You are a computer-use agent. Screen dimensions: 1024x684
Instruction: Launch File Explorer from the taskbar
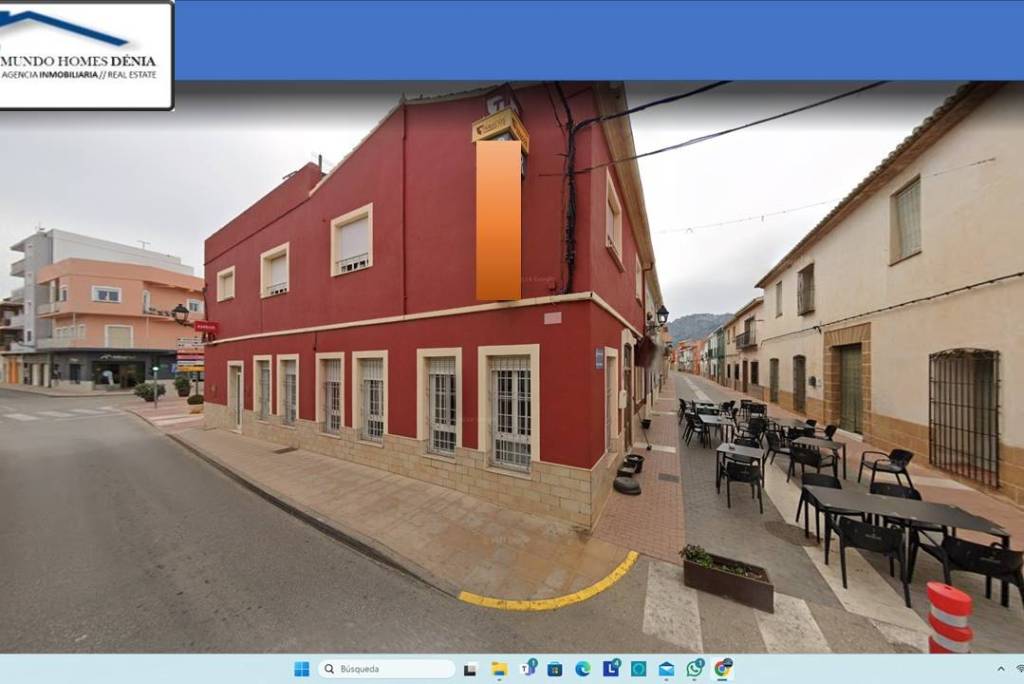click(498, 669)
